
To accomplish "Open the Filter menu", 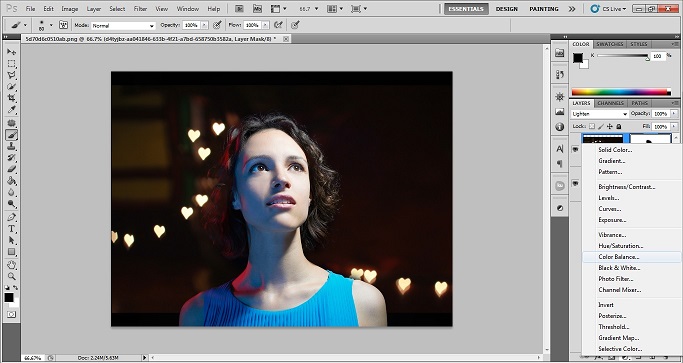I will (140, 9).
